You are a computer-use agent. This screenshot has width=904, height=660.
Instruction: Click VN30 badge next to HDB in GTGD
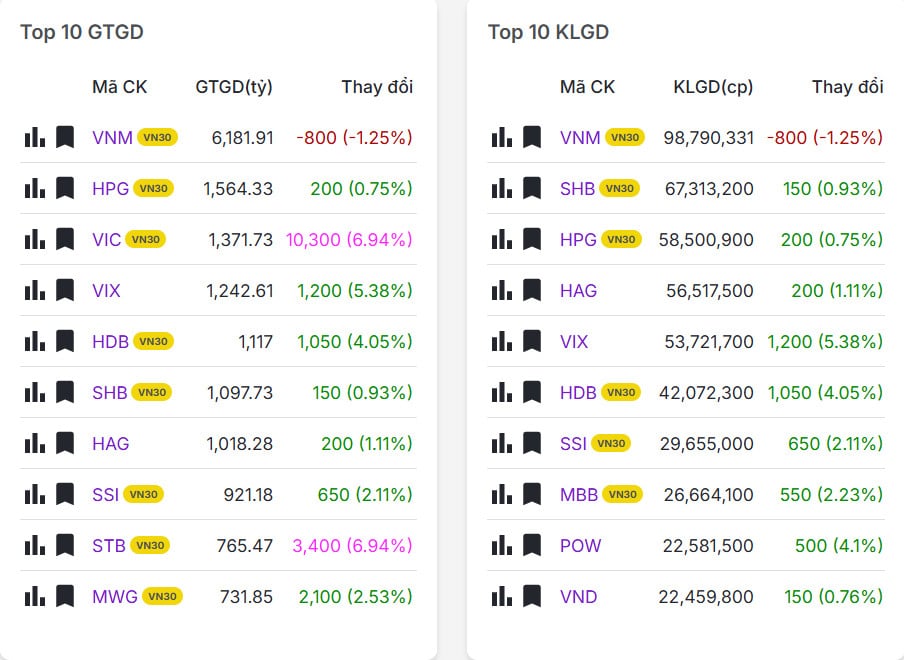tap(153, 341)
